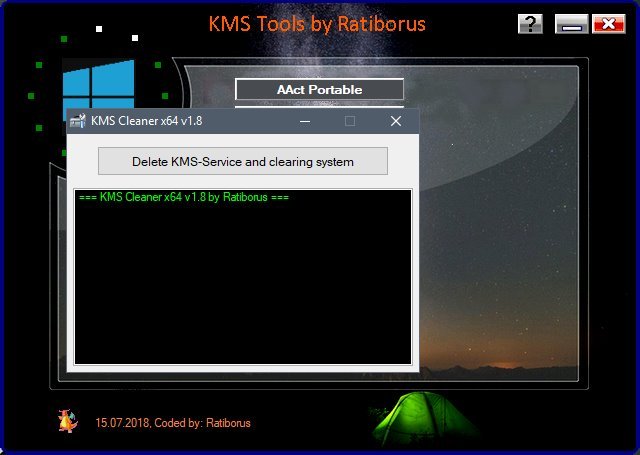Open help with the question mark button

click(530, 24)
